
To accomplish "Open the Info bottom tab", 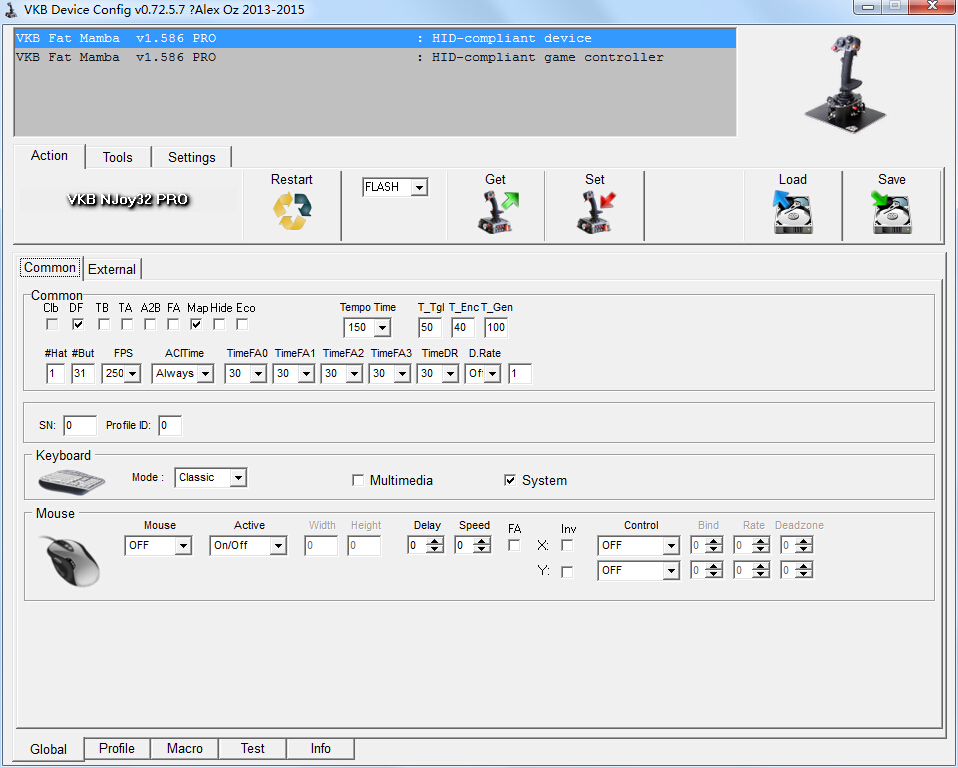I will click(x=320, y=748).
